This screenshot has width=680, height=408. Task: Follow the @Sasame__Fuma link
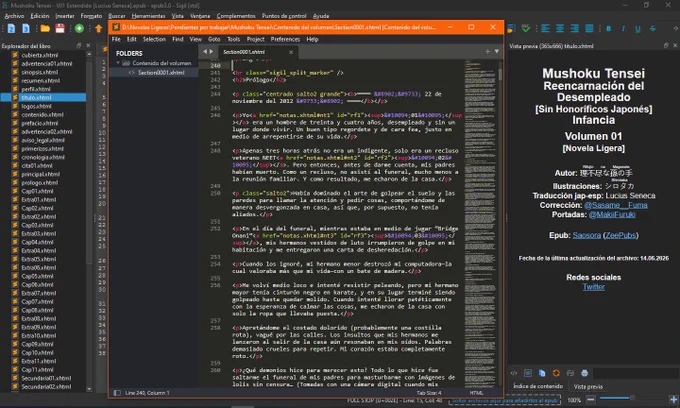tap(615, 205)
